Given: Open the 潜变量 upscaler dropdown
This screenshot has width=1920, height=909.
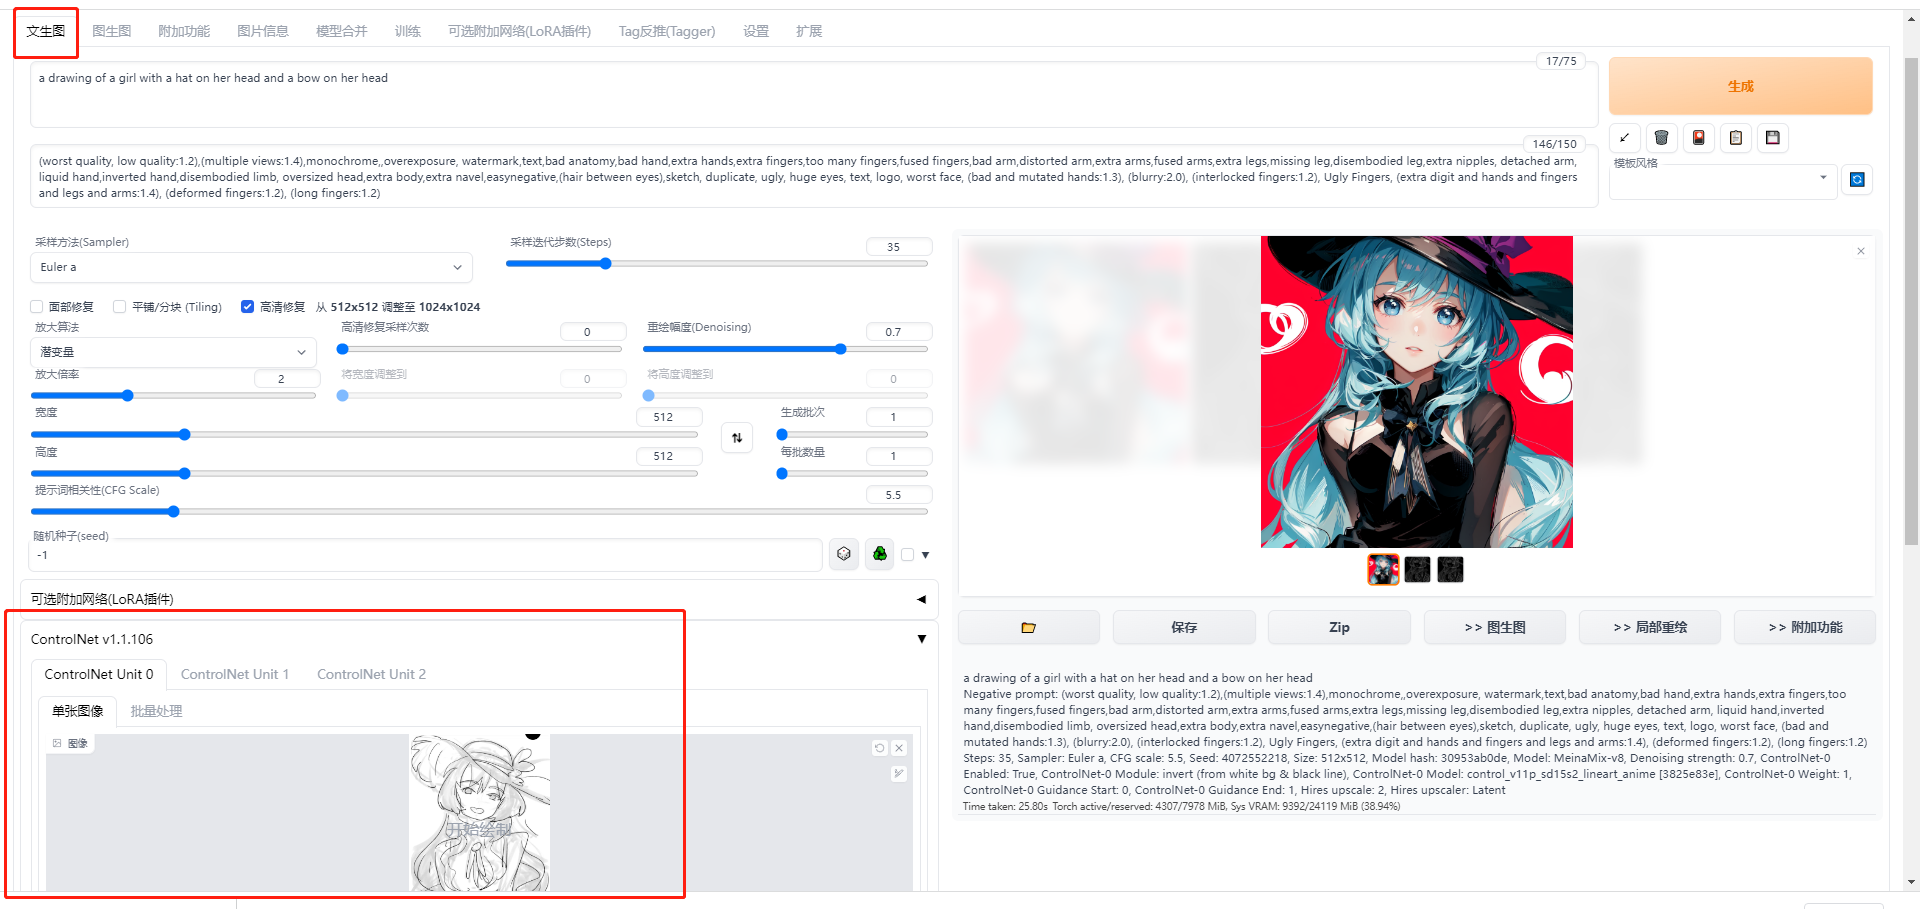Looking at the screenshot, I should coord(173,352).
